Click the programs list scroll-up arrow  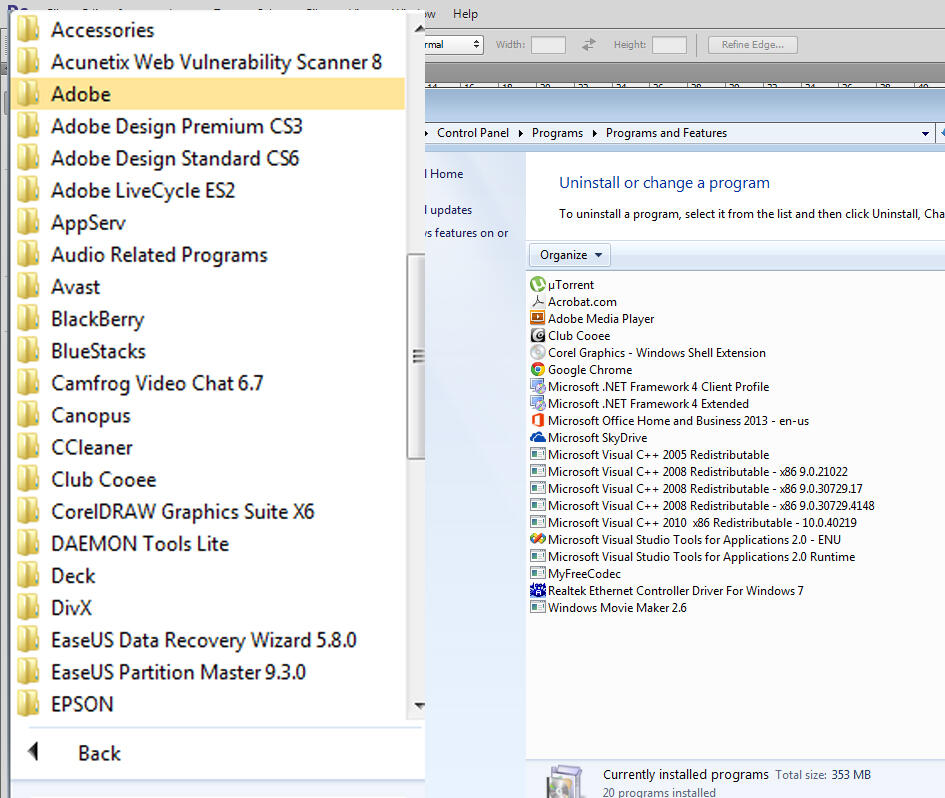tap(419, 28)
